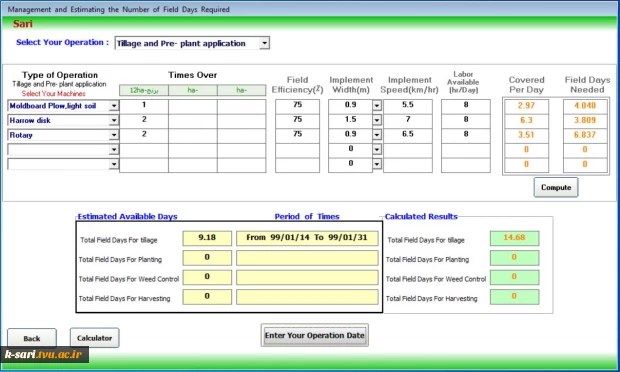620x372 pixels.
Task: Click field efficiency field for Harrow disk
Action: point(297,121)
